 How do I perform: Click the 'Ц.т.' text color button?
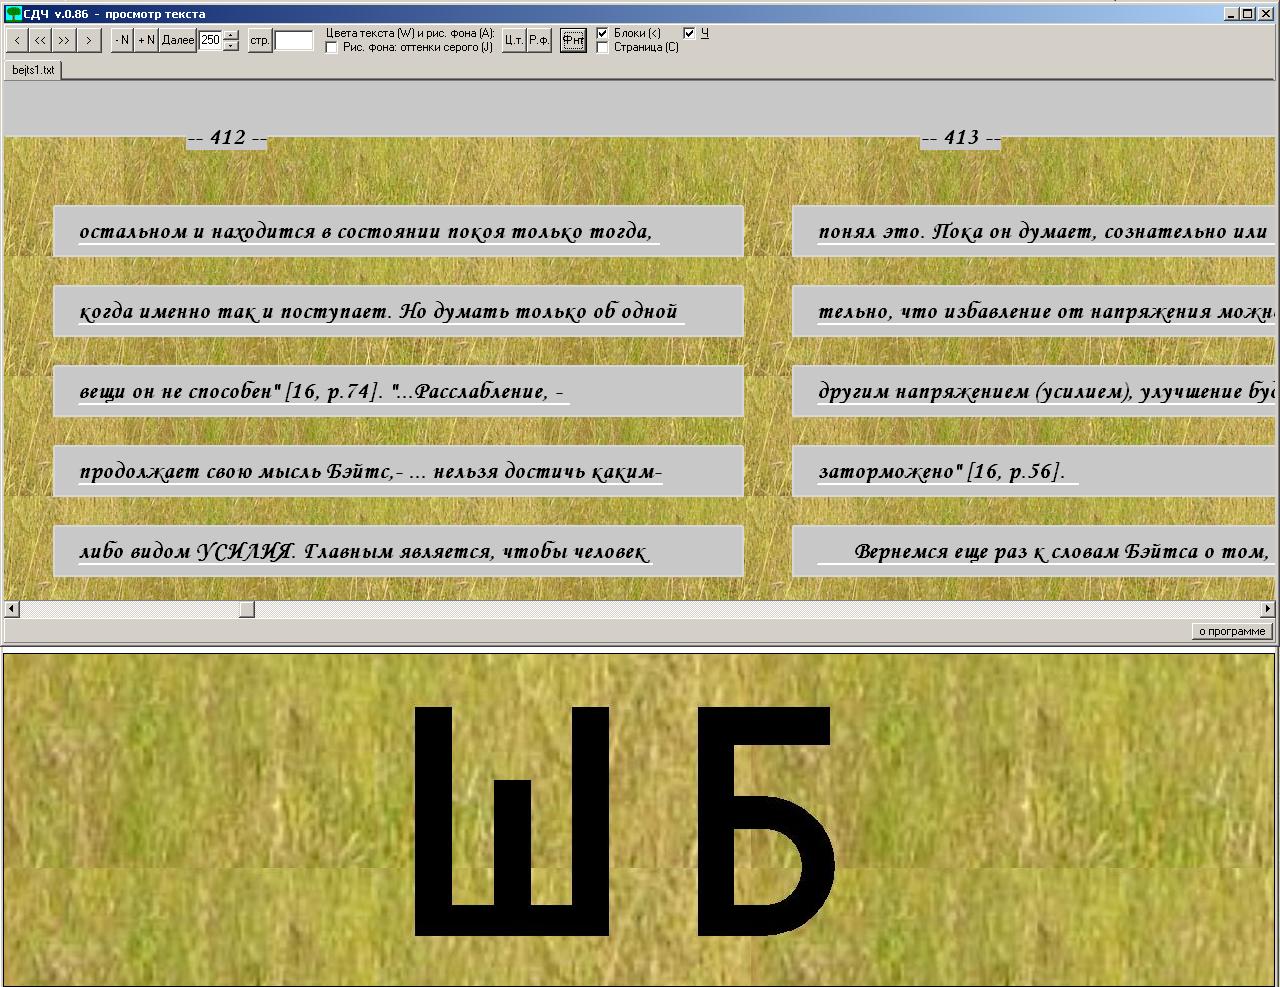click(x=513, y=40)
